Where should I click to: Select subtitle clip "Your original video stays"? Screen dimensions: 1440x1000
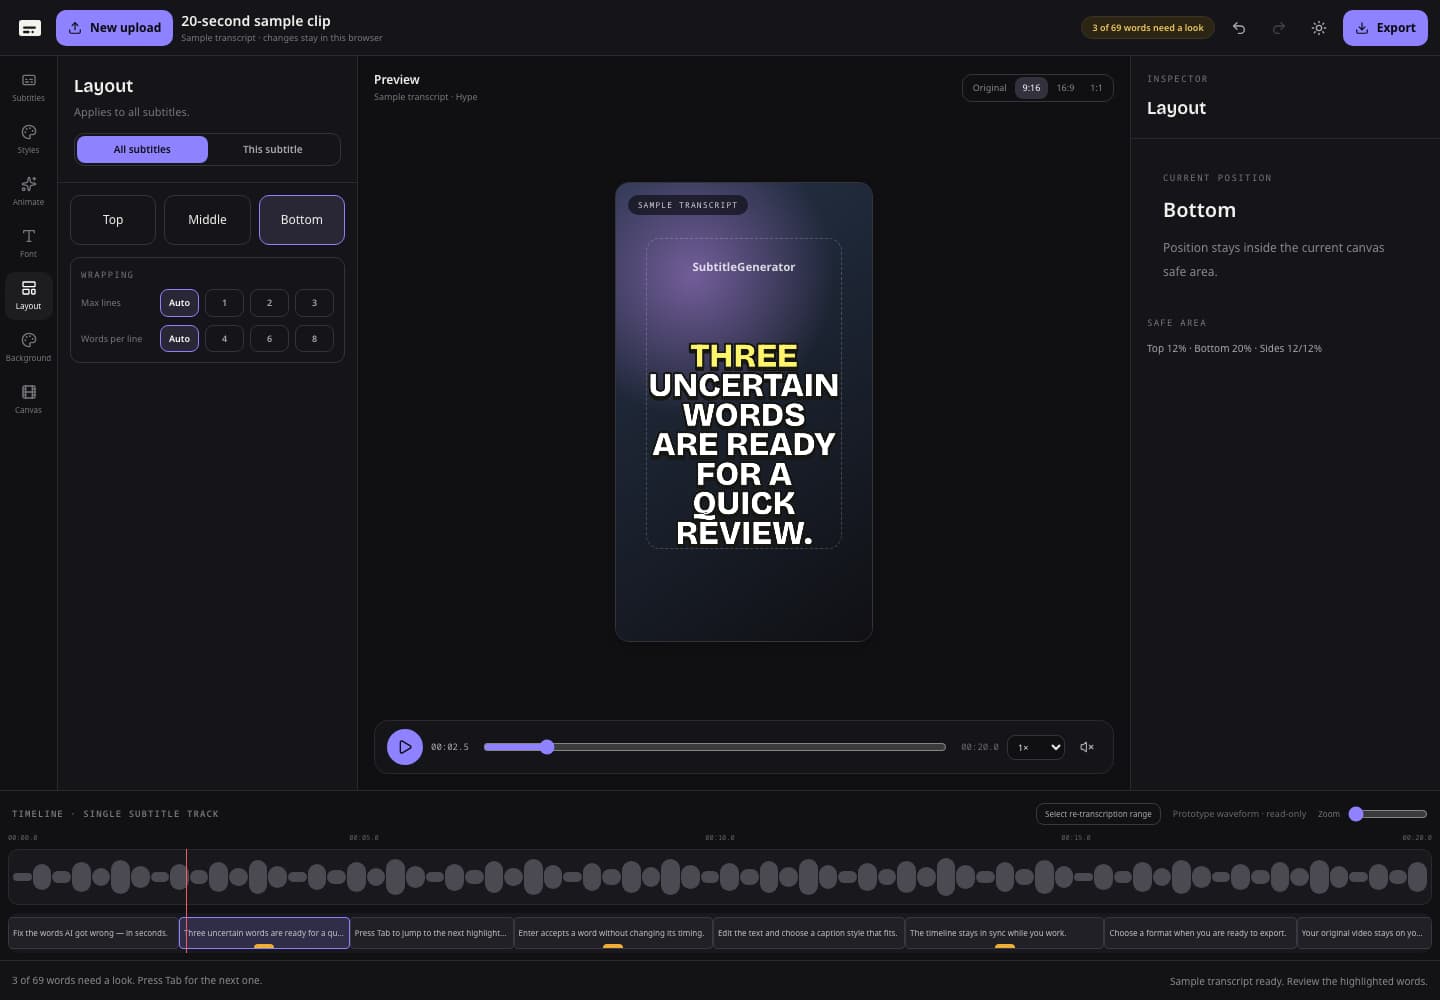[1364, 933]
